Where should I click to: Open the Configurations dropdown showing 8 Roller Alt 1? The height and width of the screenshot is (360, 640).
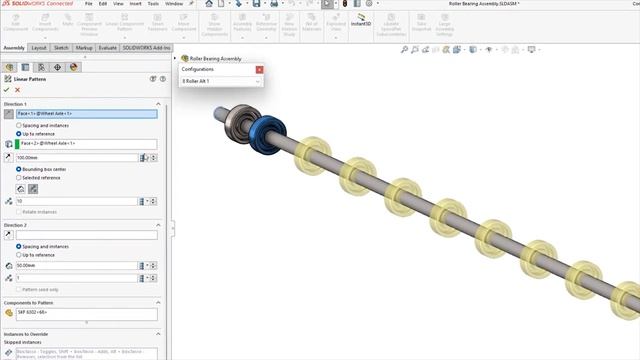[221, 81]
